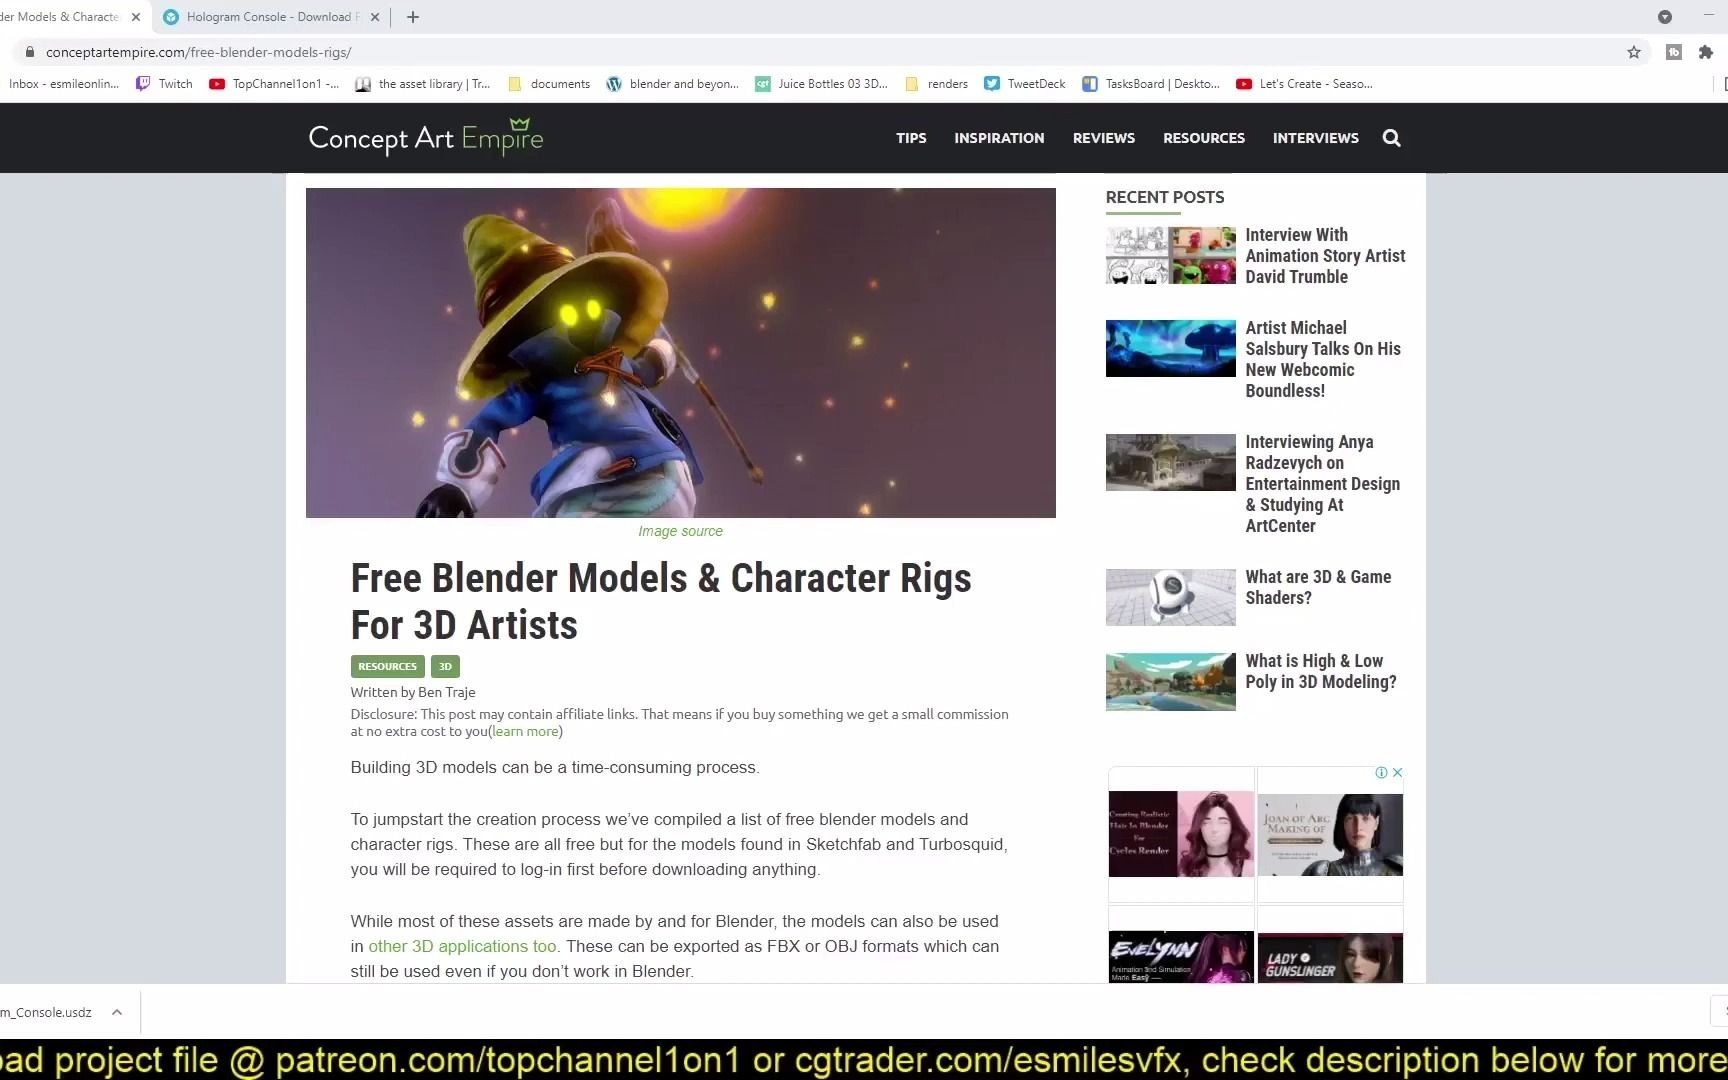The image size is (1728, 1080).
Task: Open the Twitch bookmark
Action: click(x=164, y=84)
